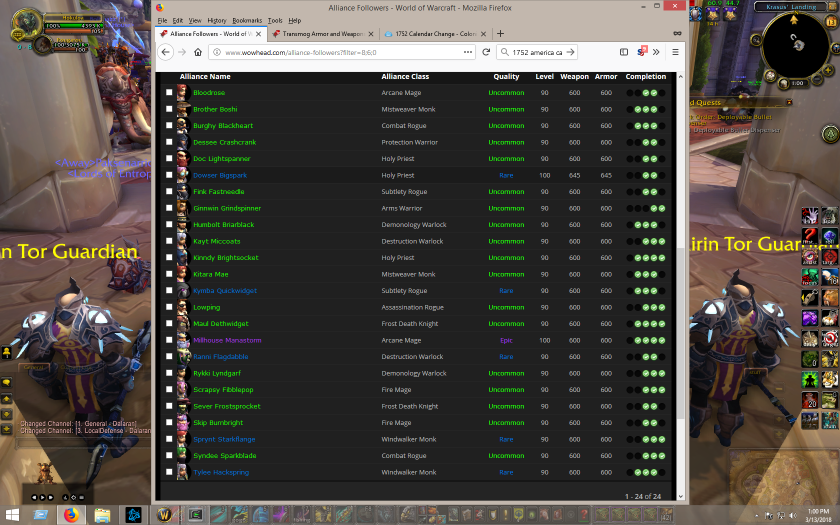Check the Brother Boshi row checkbox
The height and width of the screenshot is (525, 840).
tap(169, 109)
